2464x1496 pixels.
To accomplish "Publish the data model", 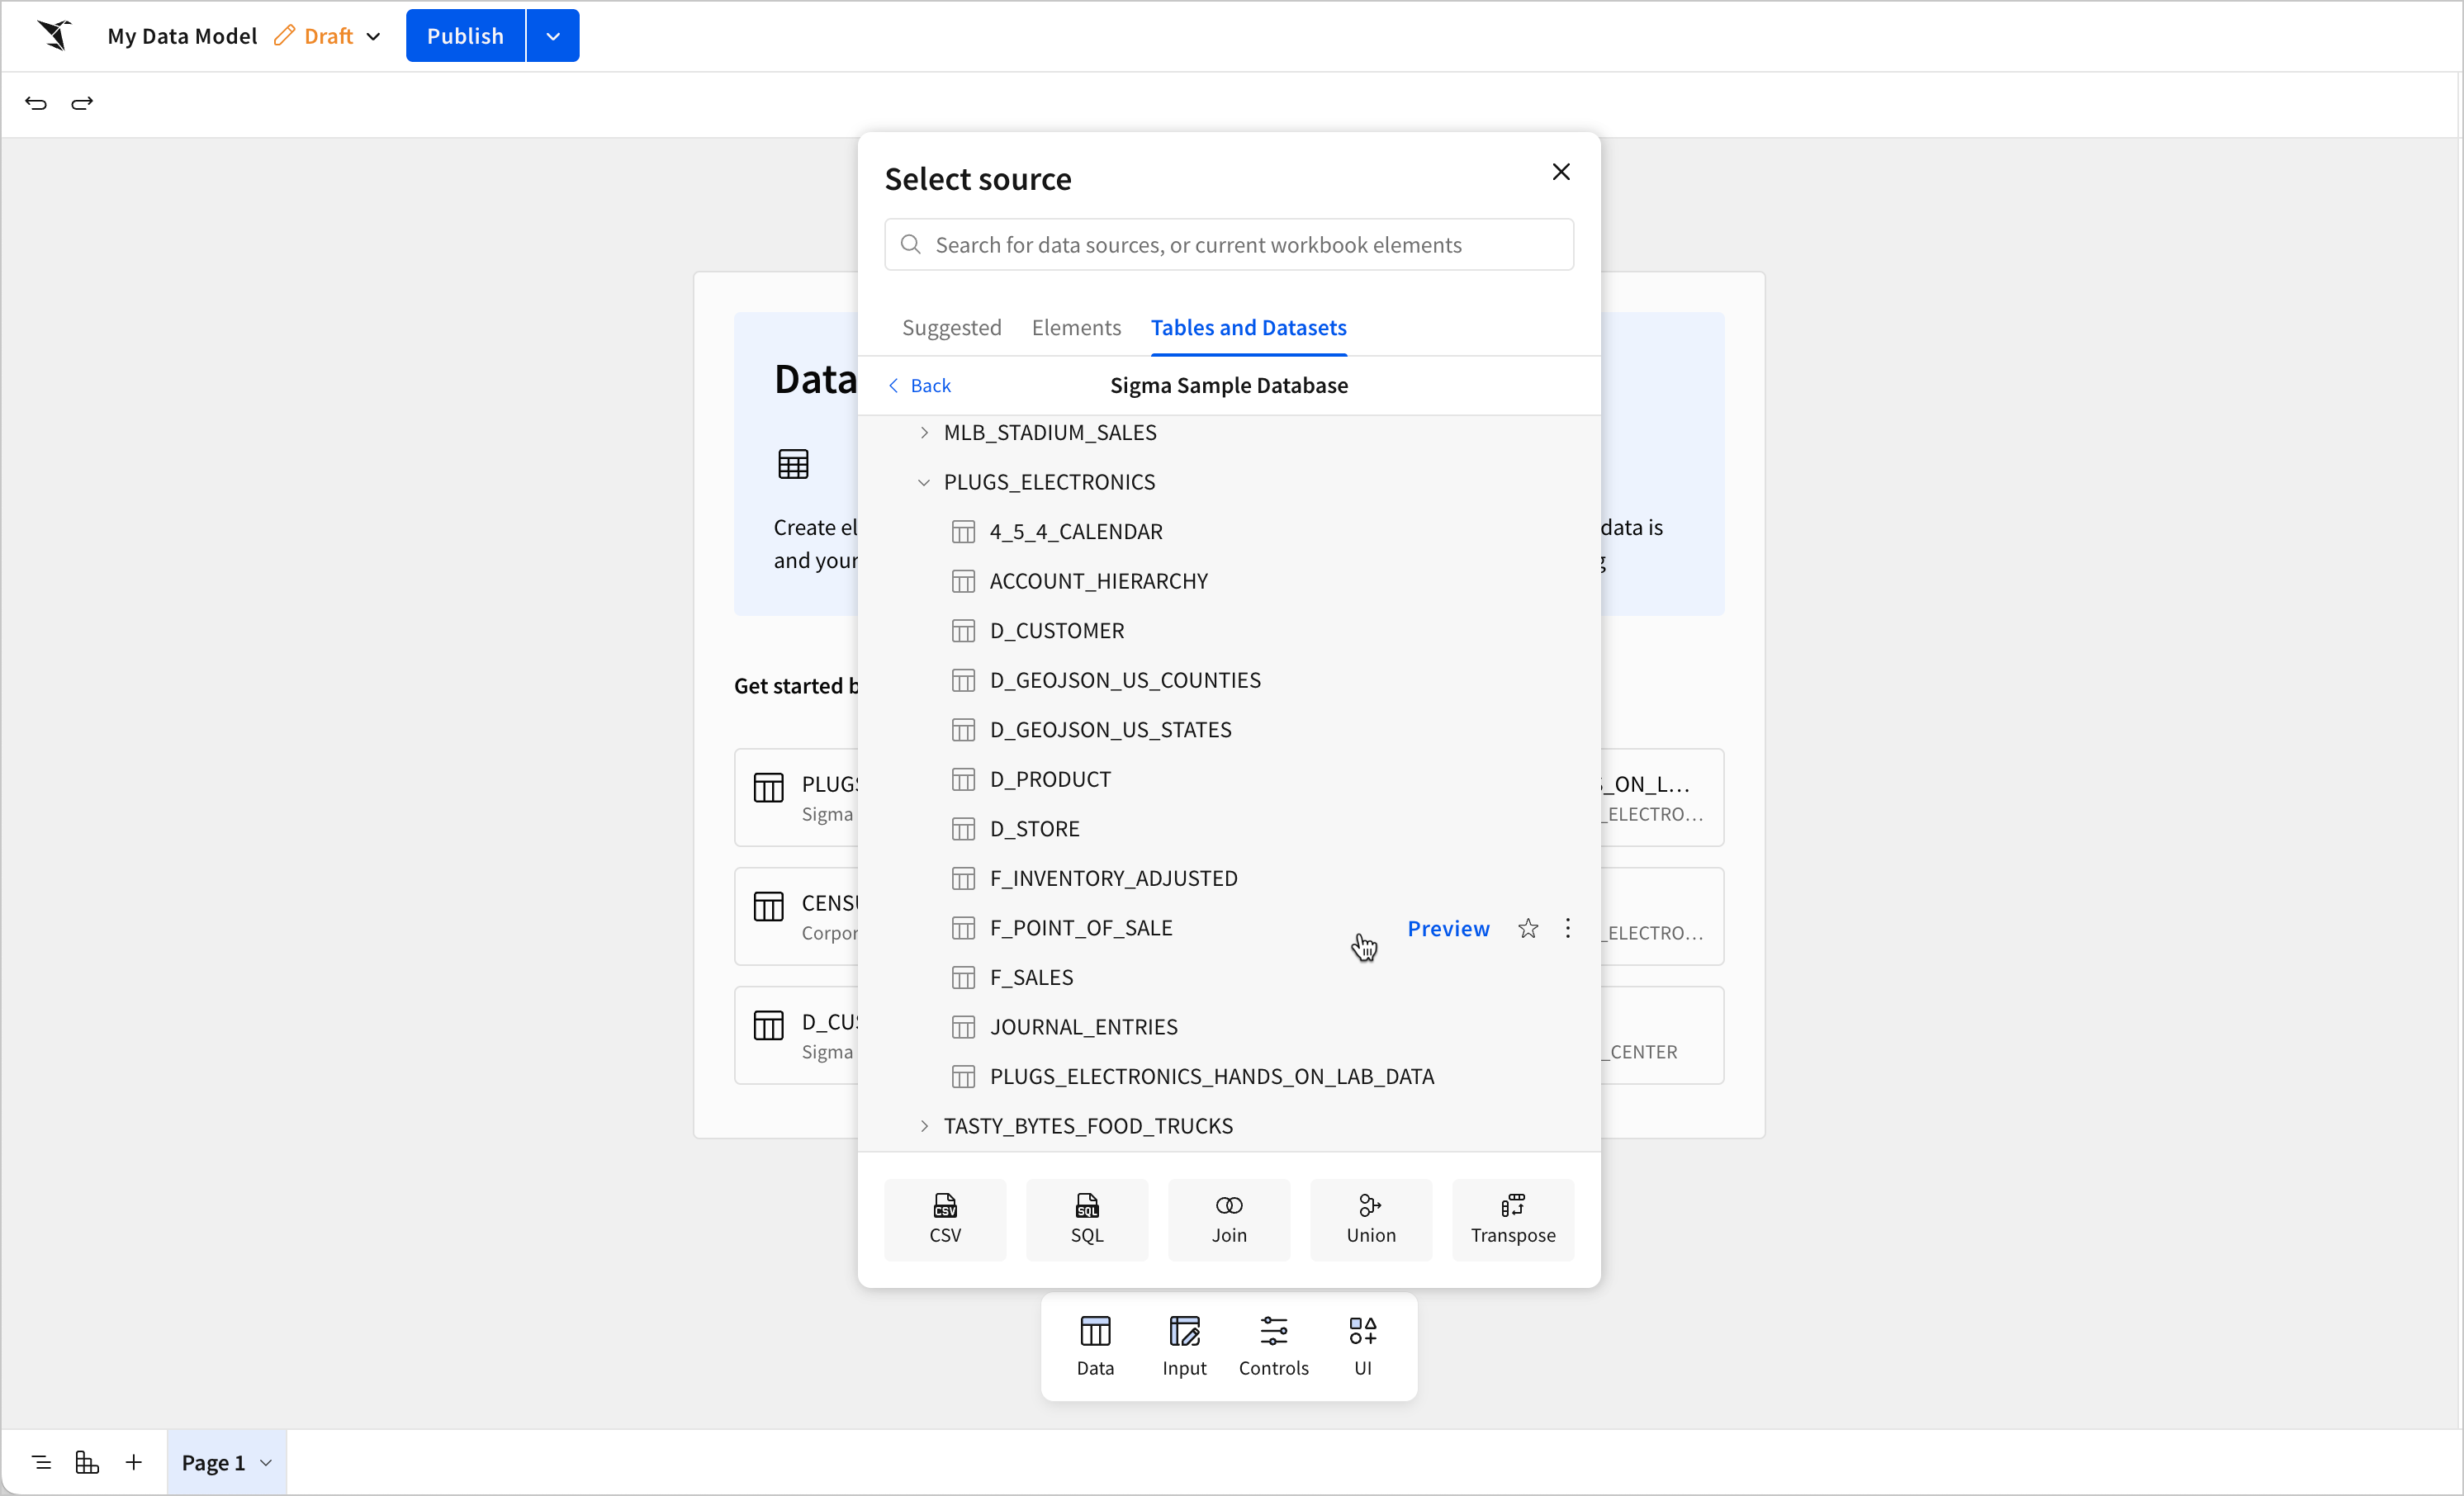I will tap(465, 36).
